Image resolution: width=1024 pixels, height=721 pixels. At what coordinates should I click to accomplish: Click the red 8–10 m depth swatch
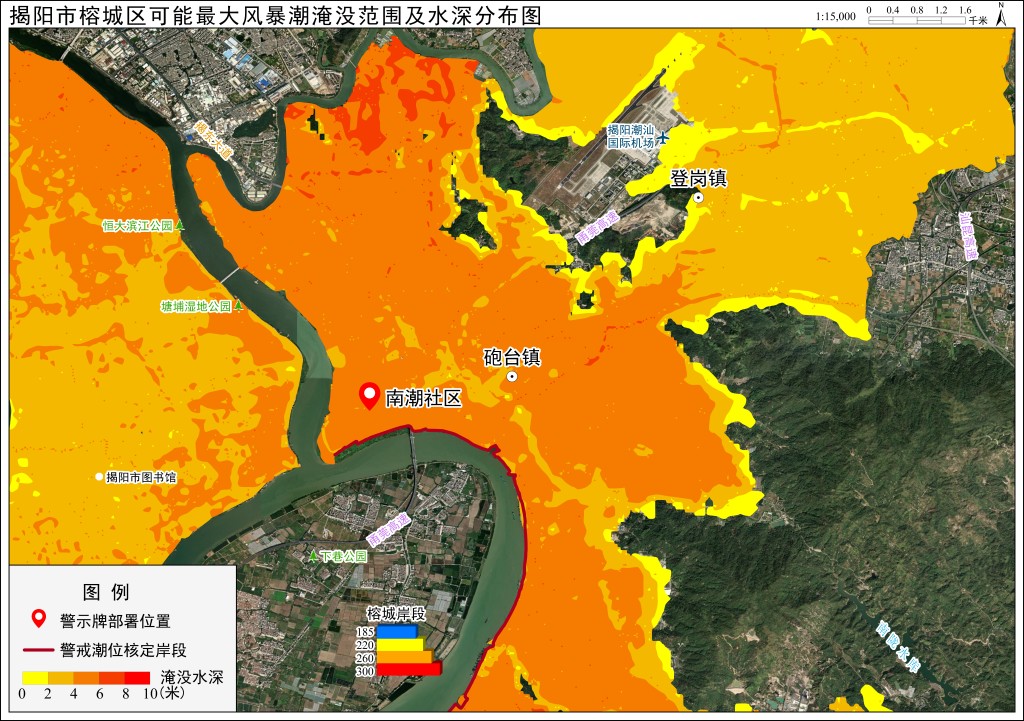point(137,678)
